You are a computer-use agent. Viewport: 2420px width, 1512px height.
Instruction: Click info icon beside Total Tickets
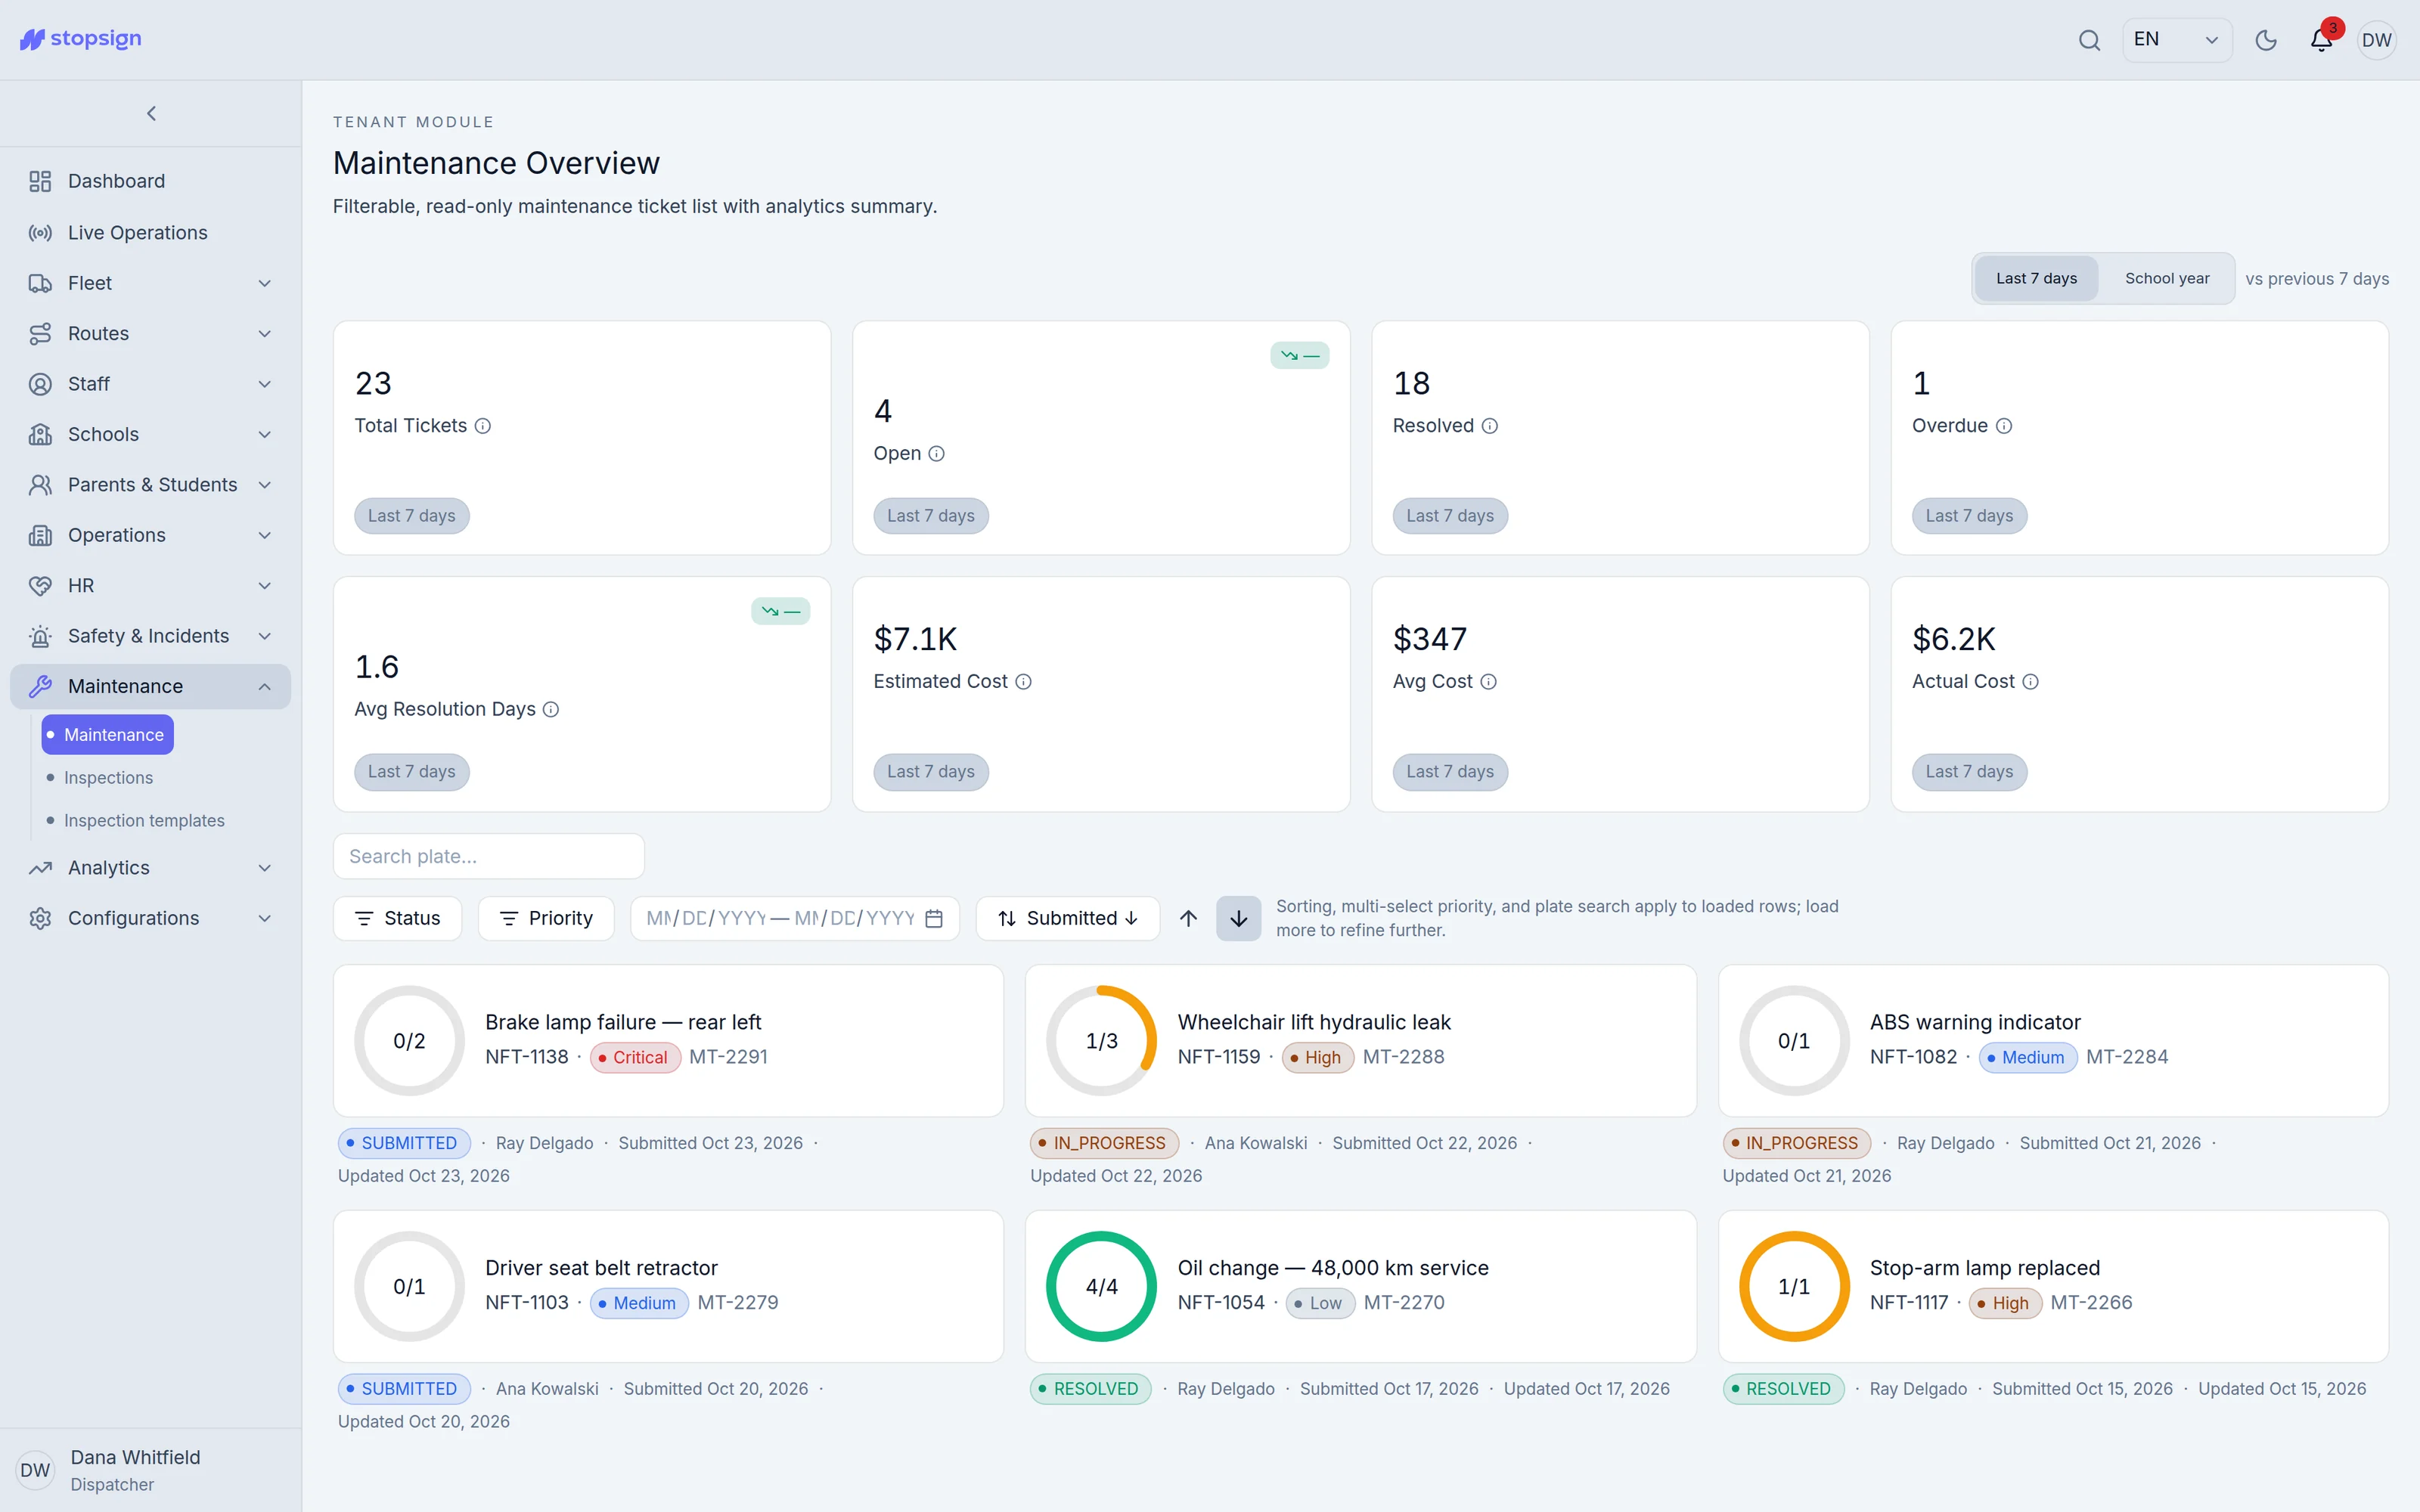483,426
